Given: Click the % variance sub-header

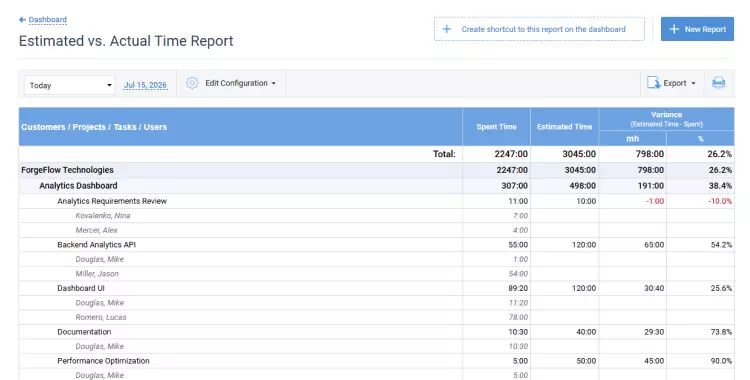Looking at the screenshot, I should click(x=700, y=138).
